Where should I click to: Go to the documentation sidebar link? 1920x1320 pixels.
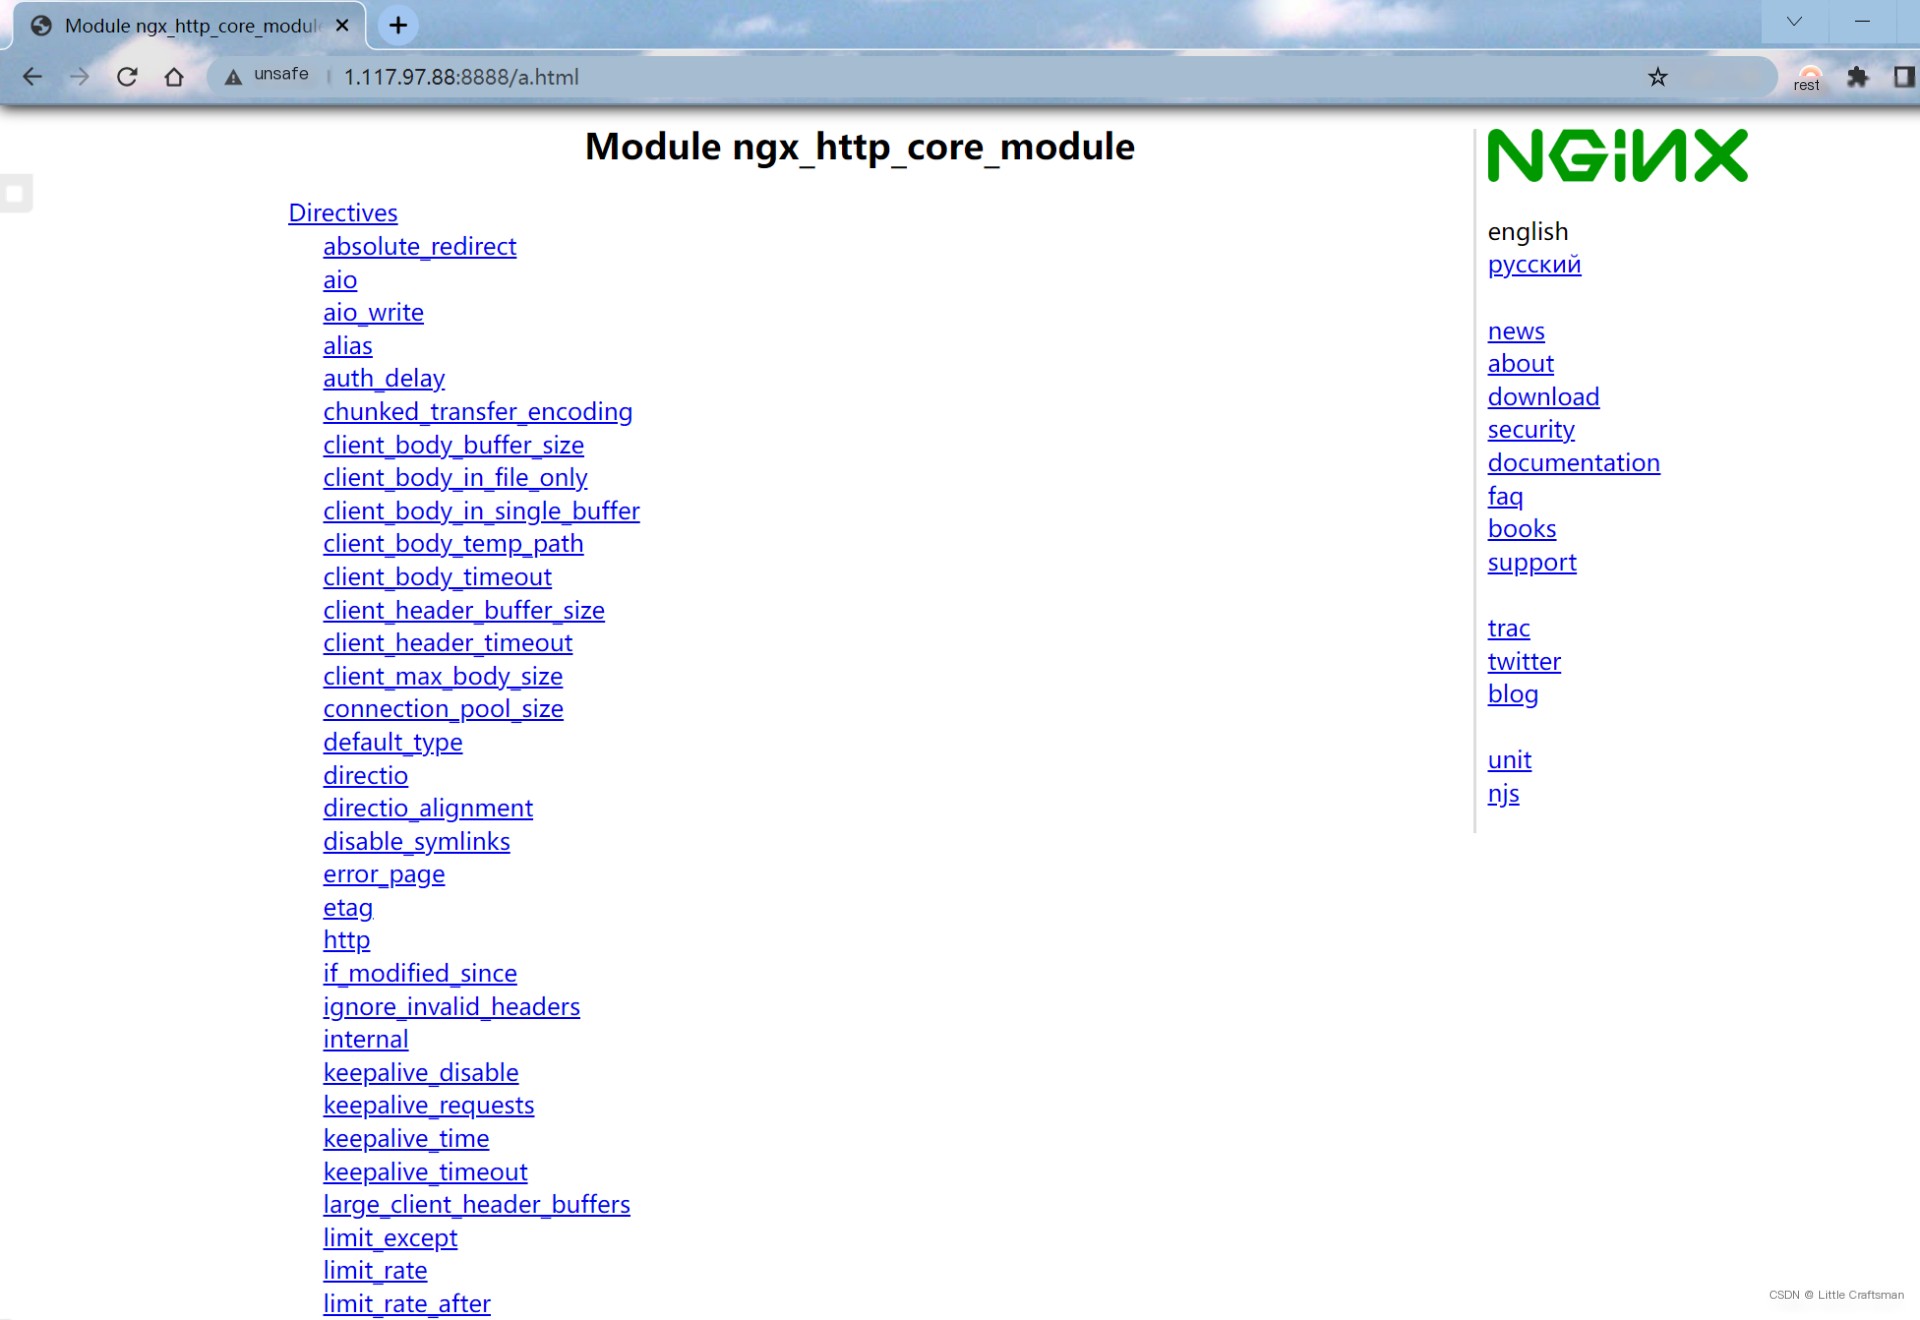[x=1573, y=463]
